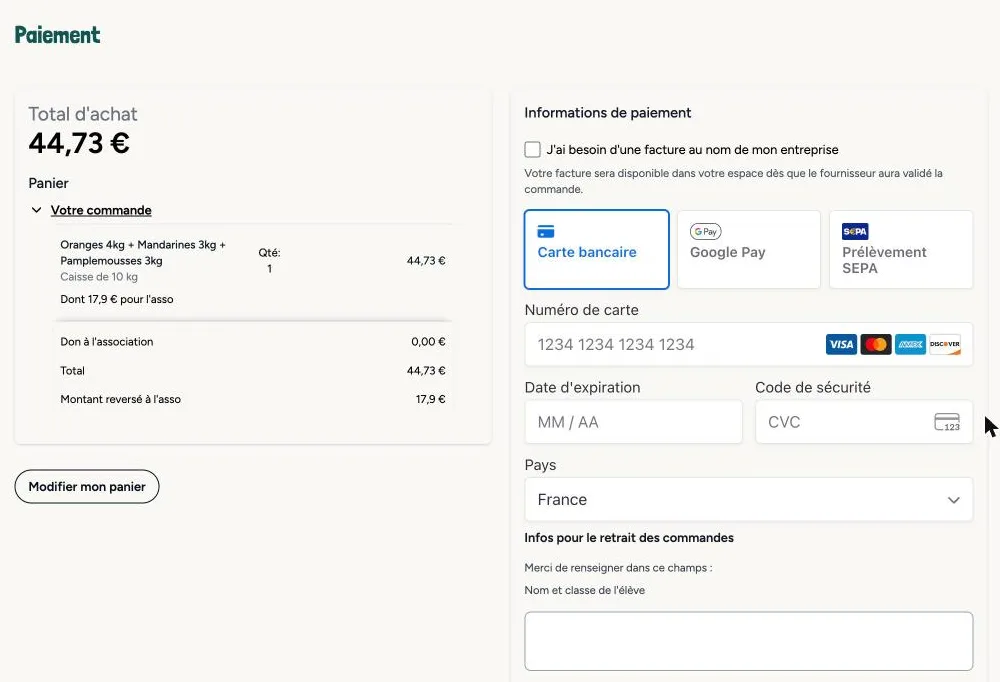Image resolution: width=1000 pixels, height=682 pixels.
Task: Select the Carte bancaire payment tab
Action: tap(597, 249)
